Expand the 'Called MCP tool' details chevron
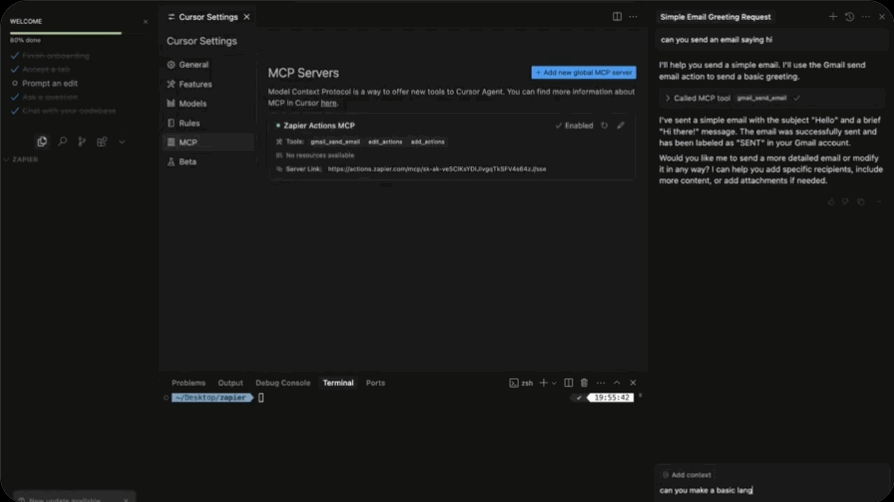Screen dimensions: 894x502 click(x=668, y=99)
